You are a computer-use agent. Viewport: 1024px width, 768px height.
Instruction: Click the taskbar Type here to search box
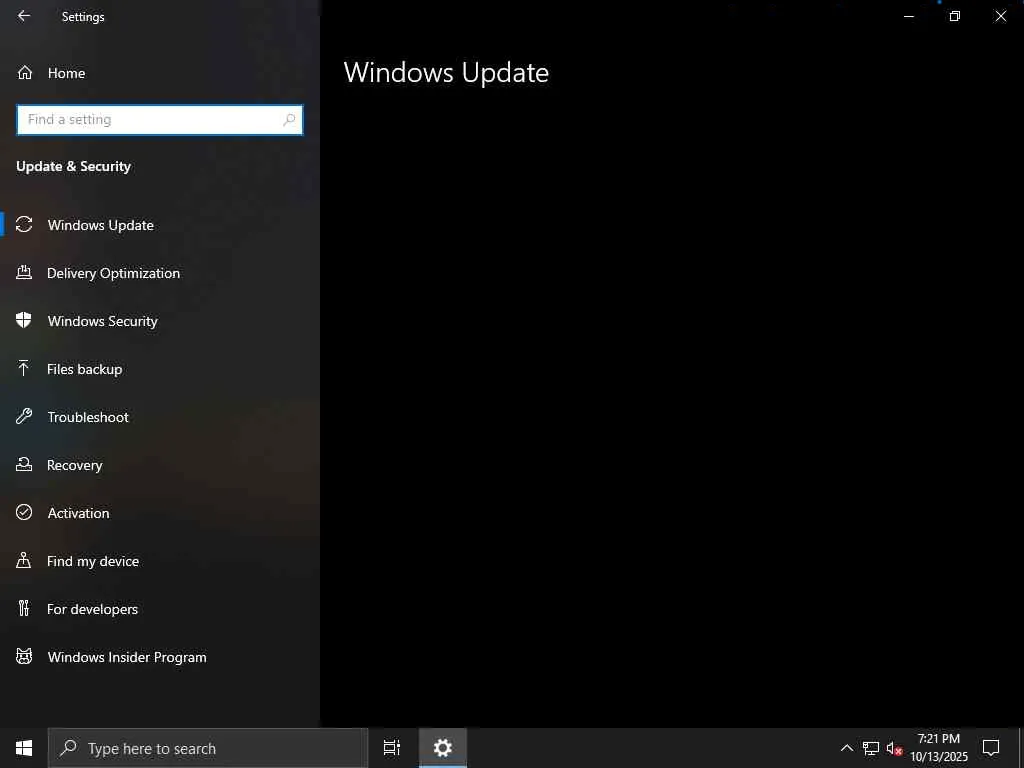[x=208, y=748]
